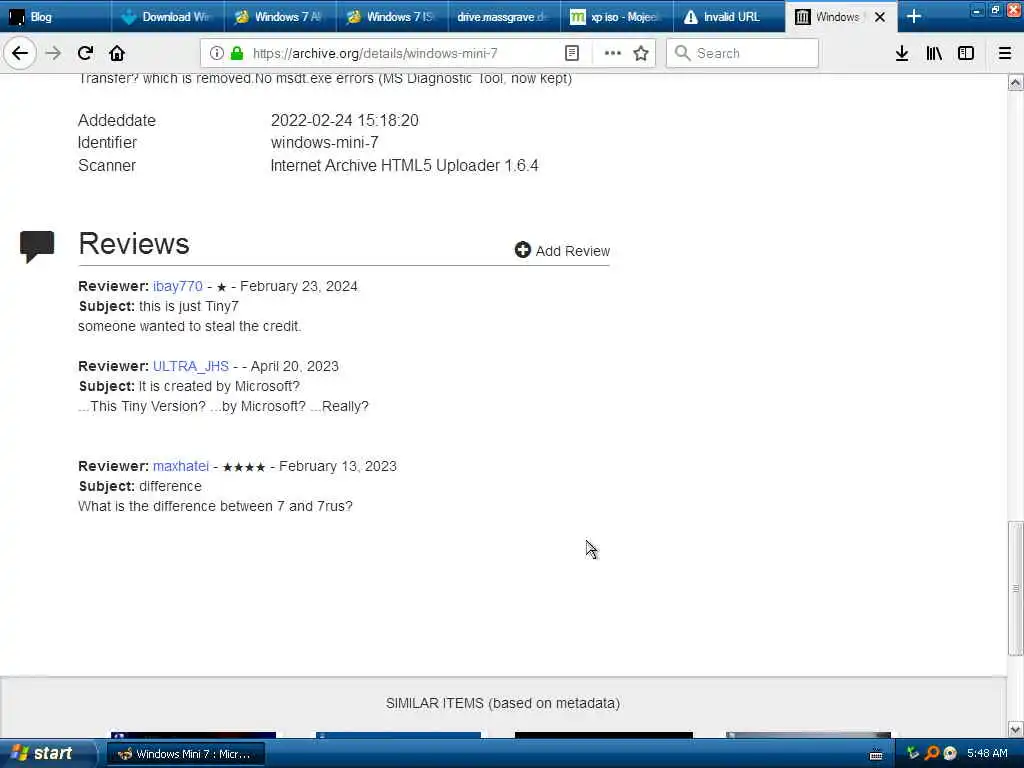Click the Internet Archive HTML5 Uploader 1.6.4 text

click(x=404, y=165)
